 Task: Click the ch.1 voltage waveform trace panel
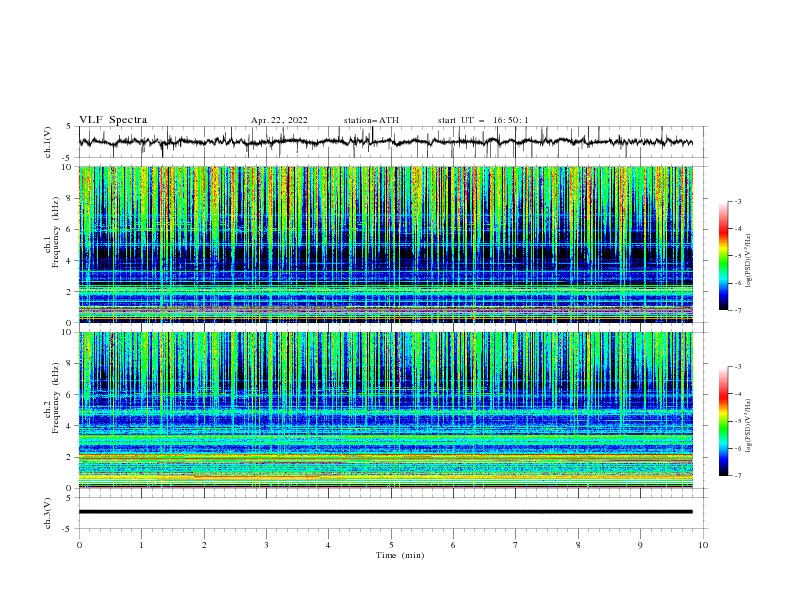tap(393, 142)
